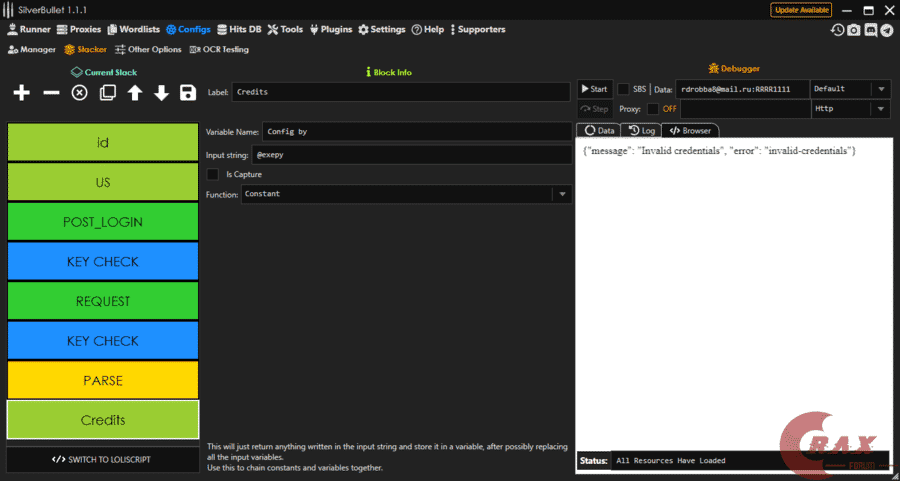Edit the debugger Data field

click(x=742, y=89)
